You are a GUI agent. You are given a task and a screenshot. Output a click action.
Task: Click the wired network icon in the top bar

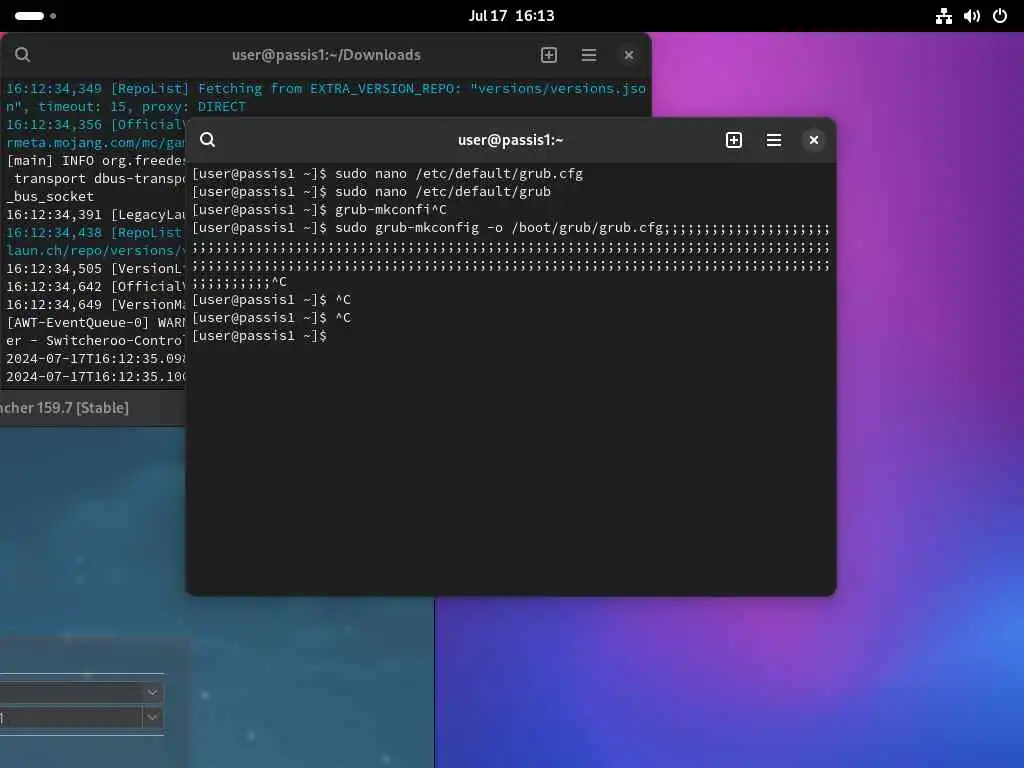click(944, 16)
